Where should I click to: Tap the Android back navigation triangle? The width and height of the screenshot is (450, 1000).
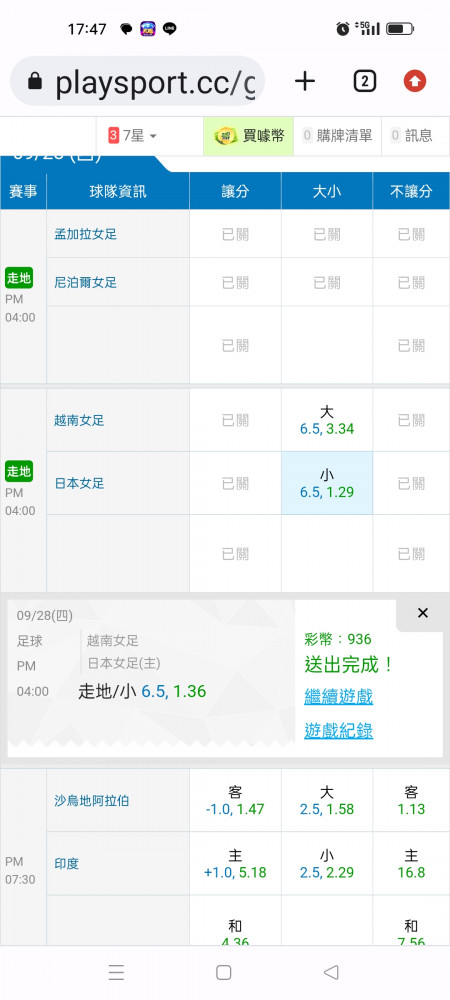(331, 972)
